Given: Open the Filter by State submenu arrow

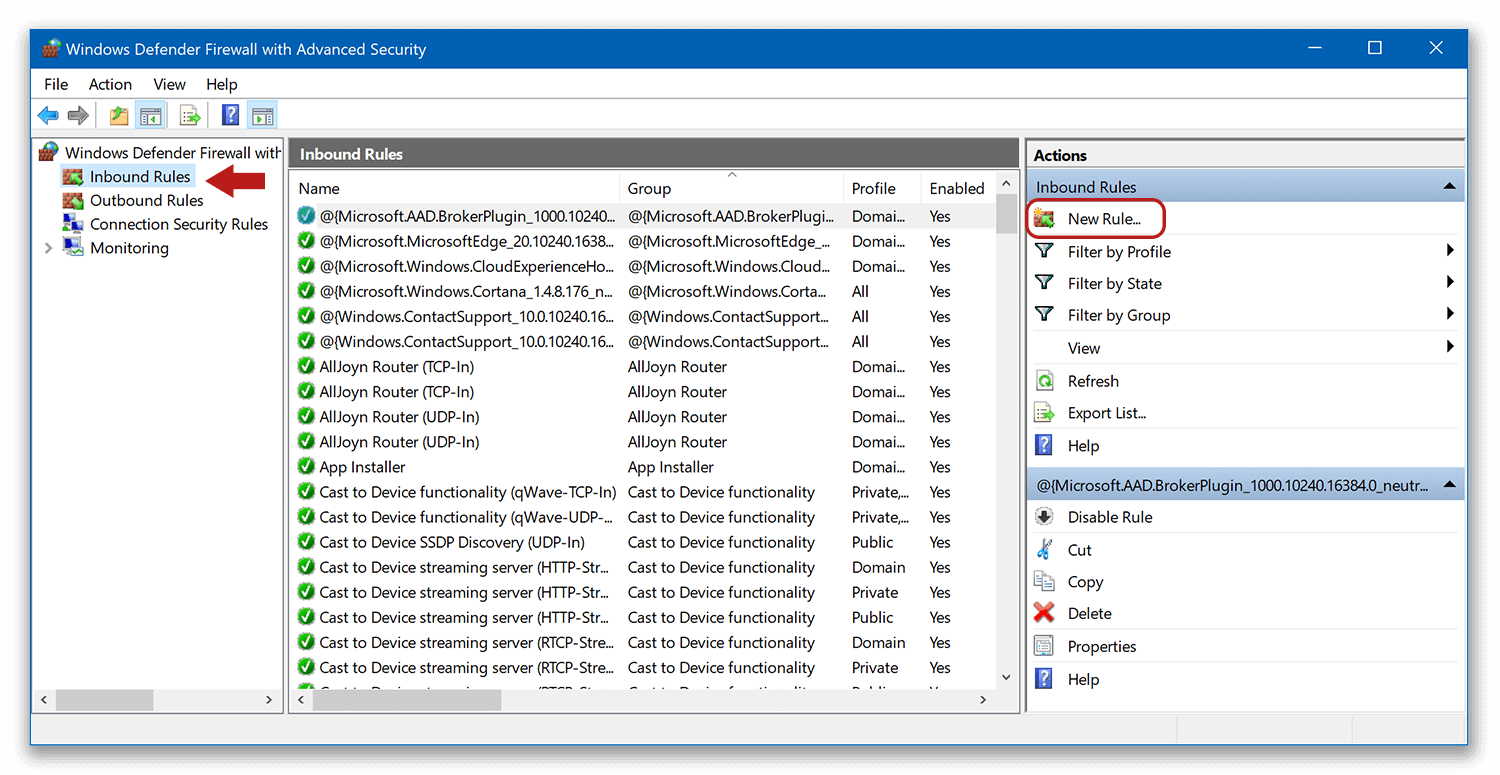Looking at the screenshot, I should [x=1450, y=283].
